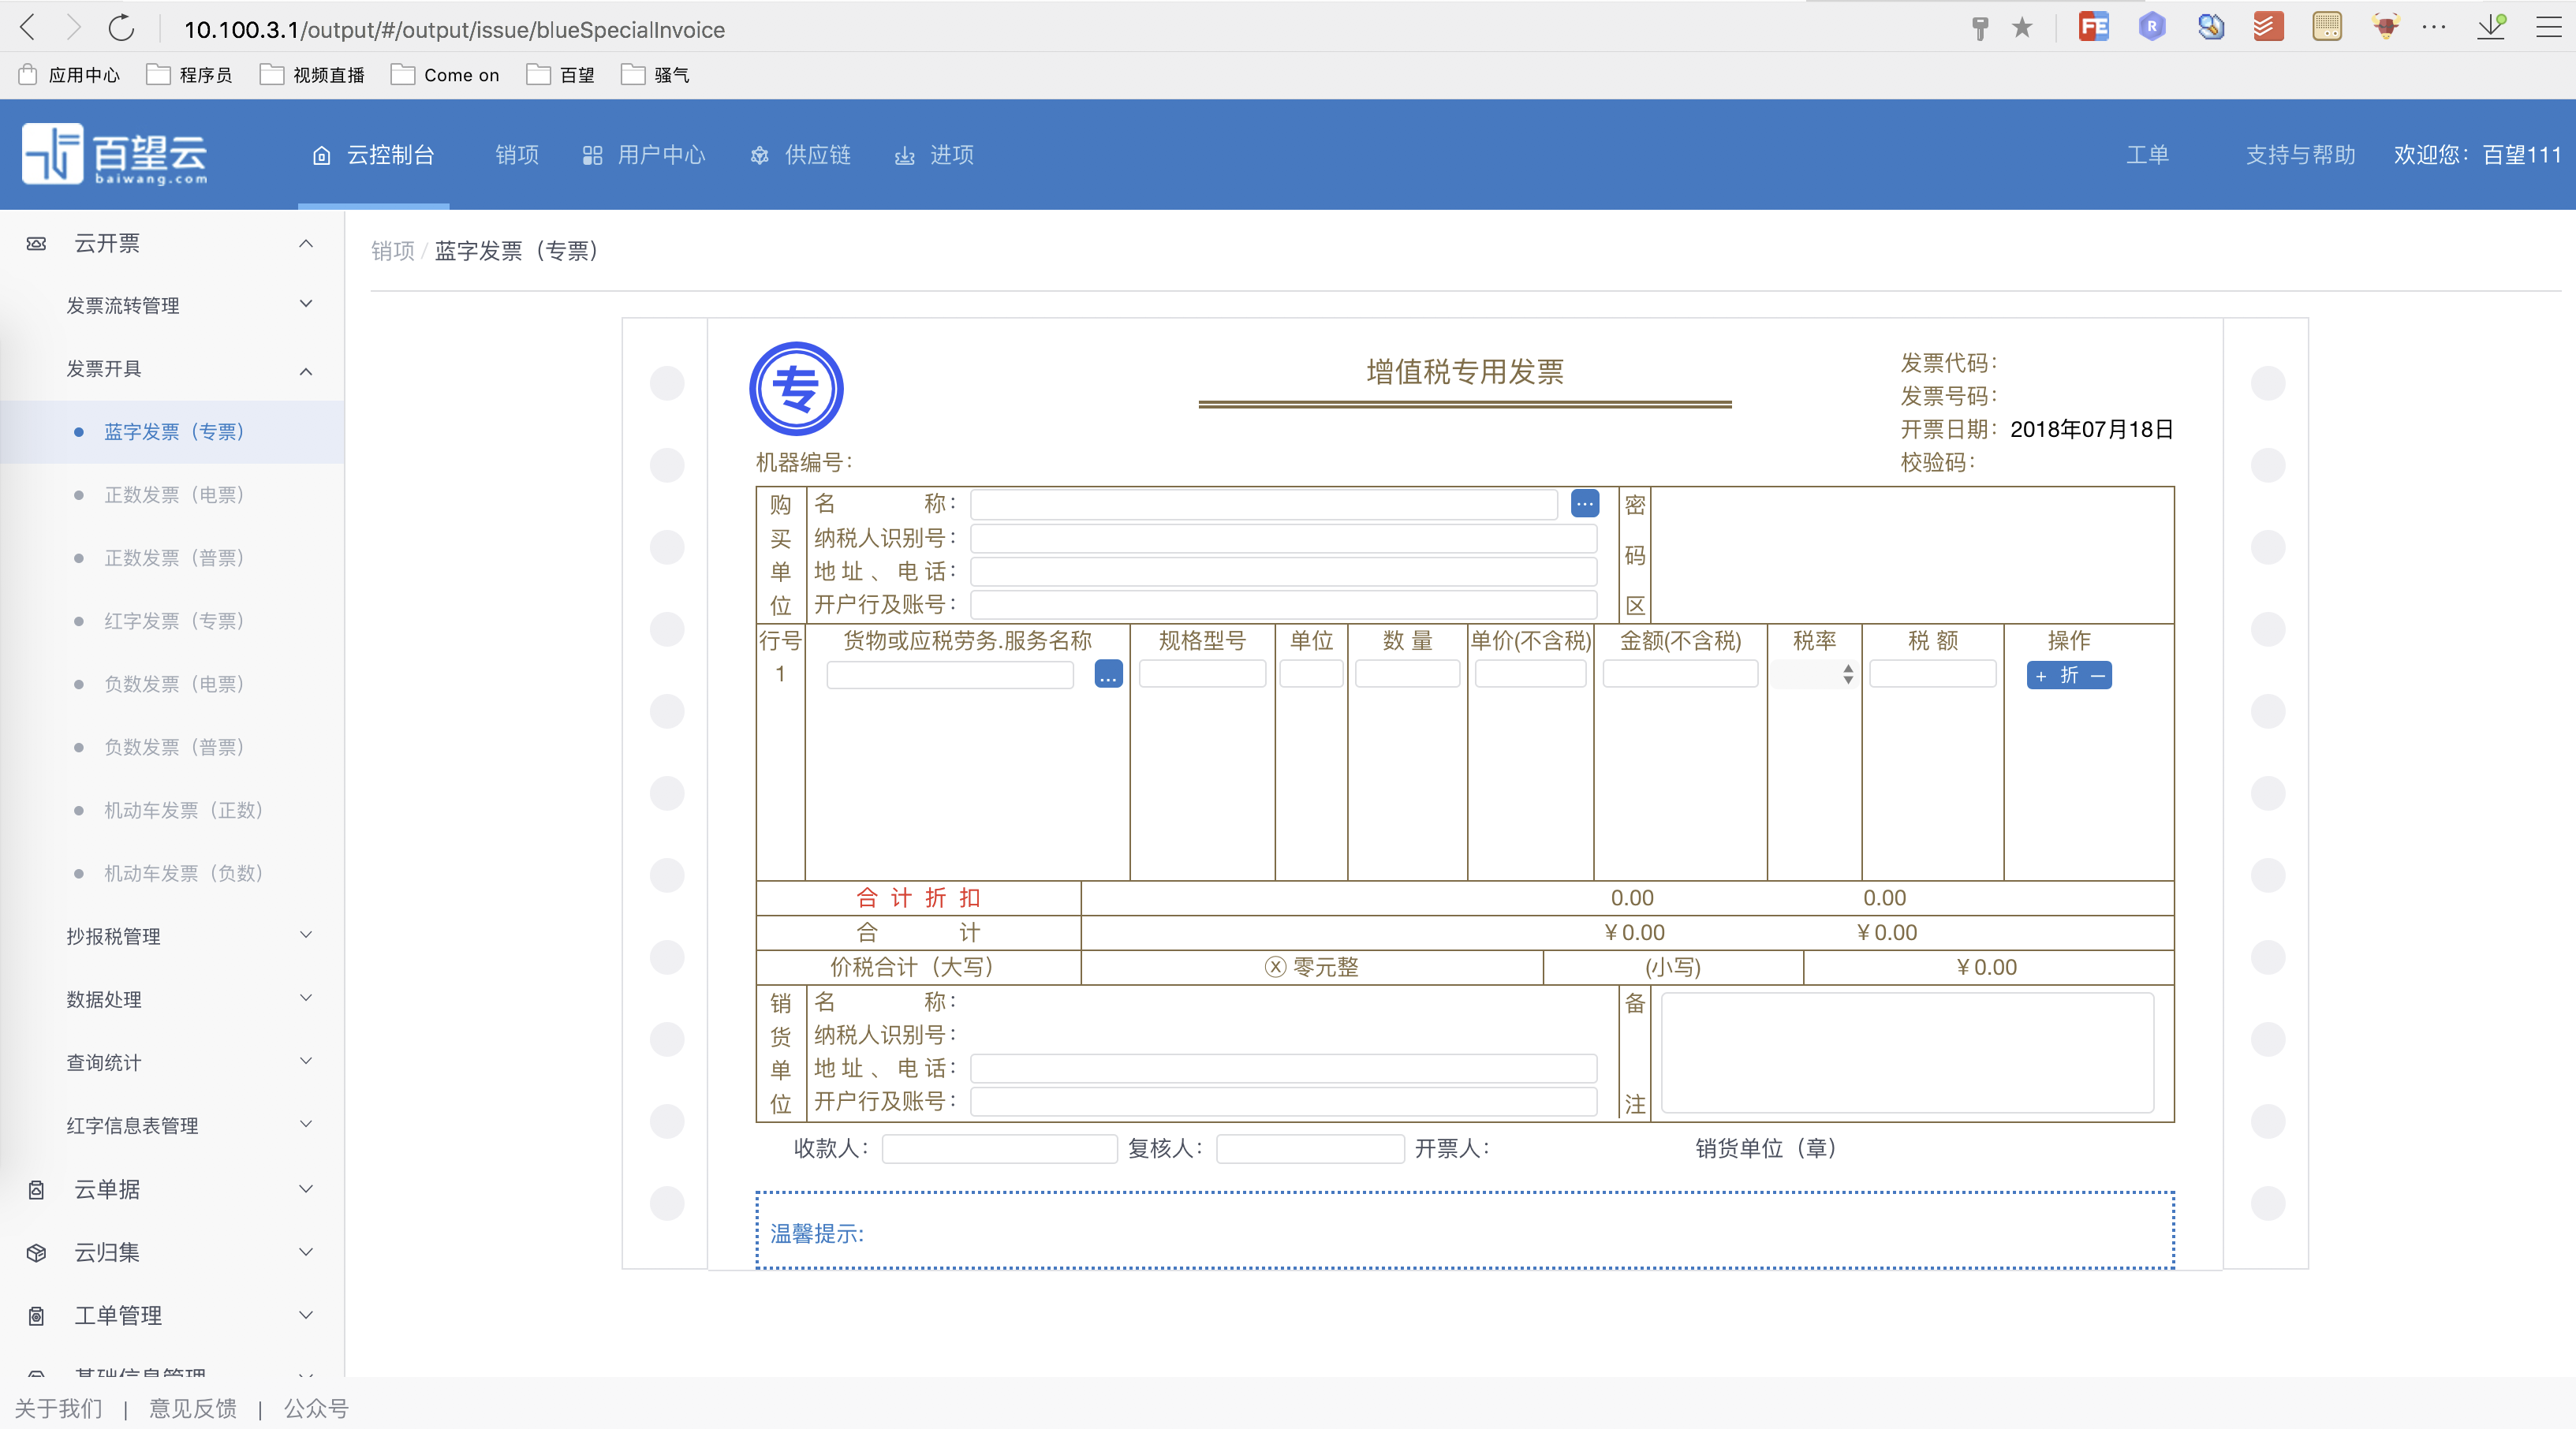Click the bookmark star icon
Image resolution: width=2576 pixels, height=1429 pixels.
(x=2022, y=28)
